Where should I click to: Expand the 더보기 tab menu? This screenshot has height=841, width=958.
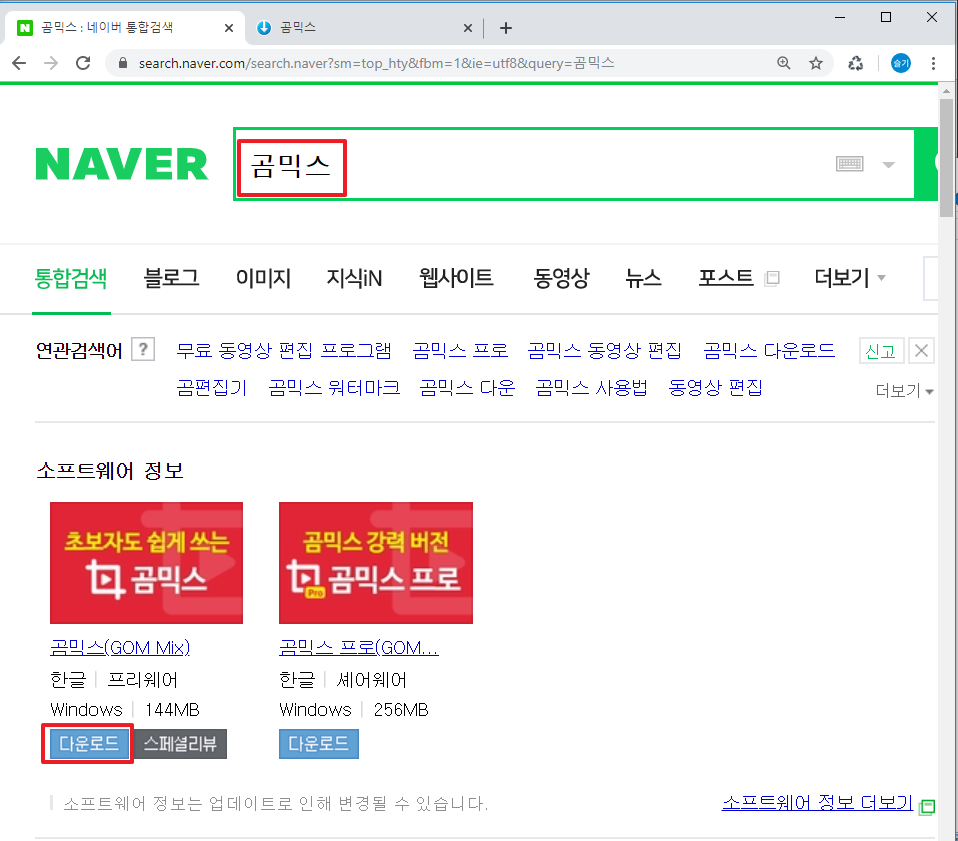(x=849, y=279)
